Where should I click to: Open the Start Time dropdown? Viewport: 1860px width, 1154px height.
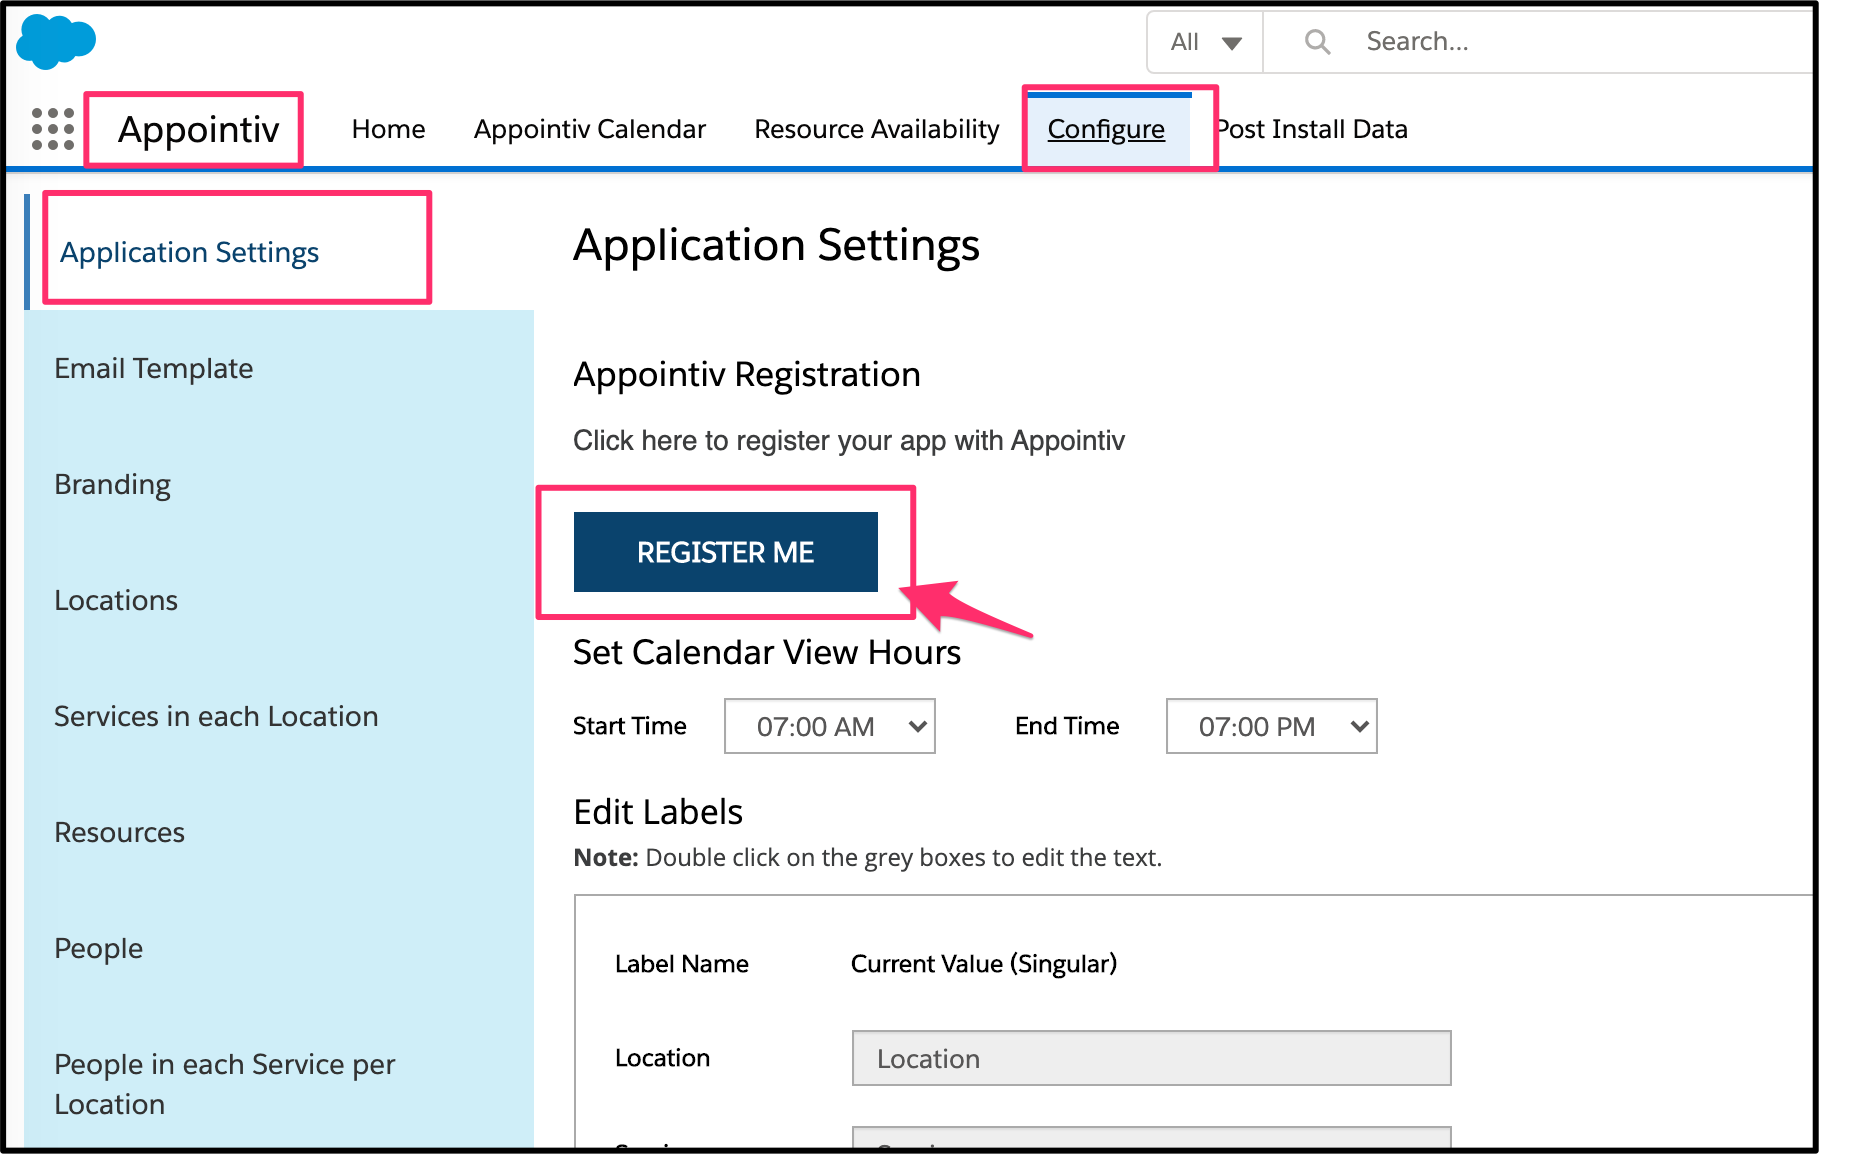(829, 726)
